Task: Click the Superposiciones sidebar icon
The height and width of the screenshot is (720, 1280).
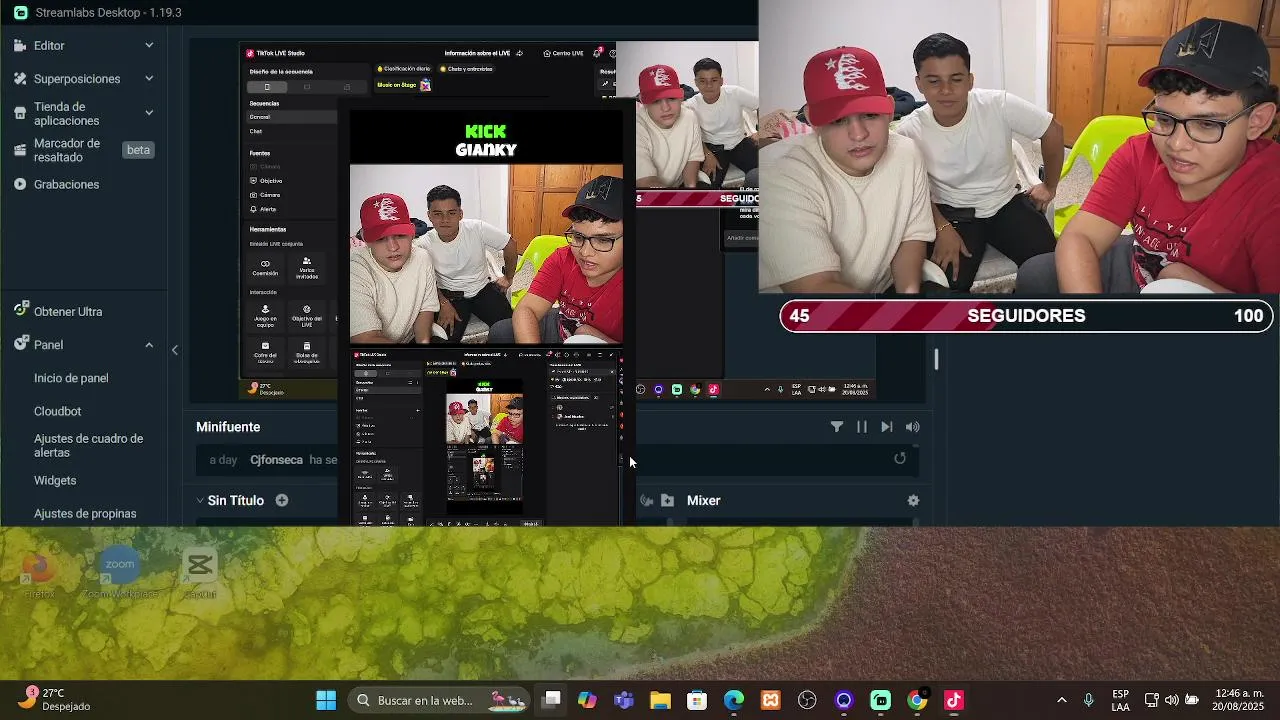Action: 20,79
